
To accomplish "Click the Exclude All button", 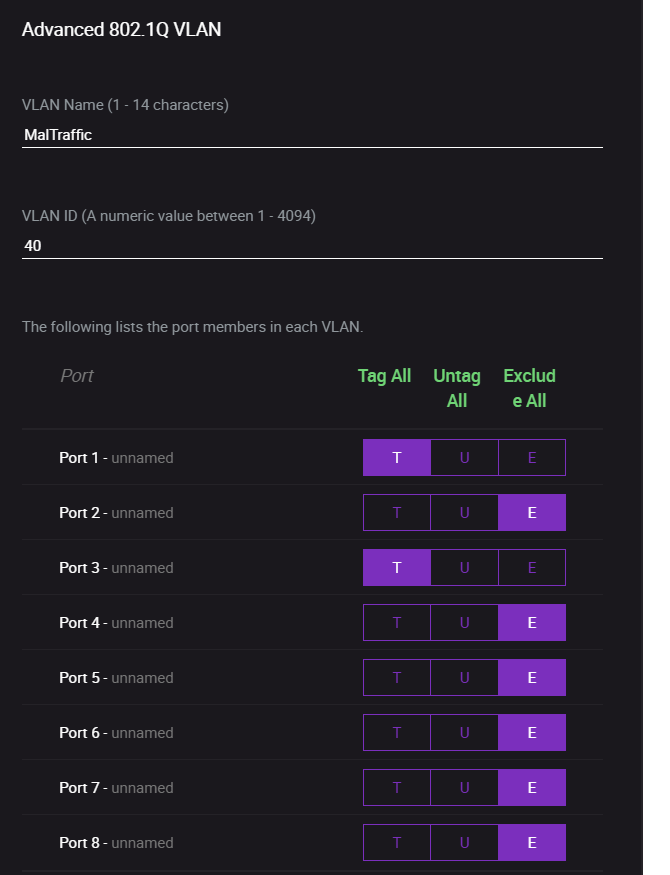I will click(x=529, y=388).
